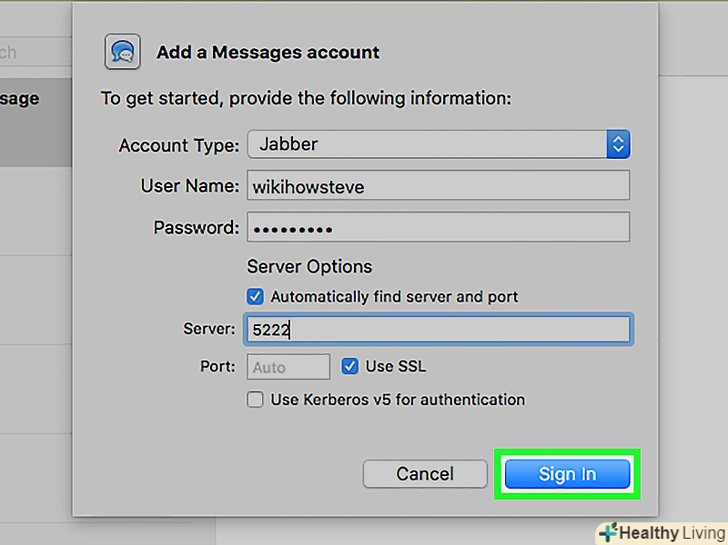
Task: Enable Use Kerberos v5 for authentication
Action: pos(255,399)
